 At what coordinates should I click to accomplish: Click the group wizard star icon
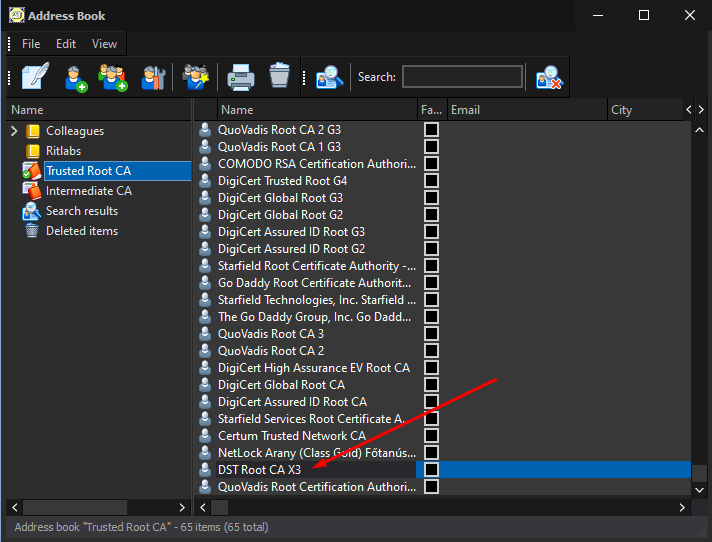(195, 77)
